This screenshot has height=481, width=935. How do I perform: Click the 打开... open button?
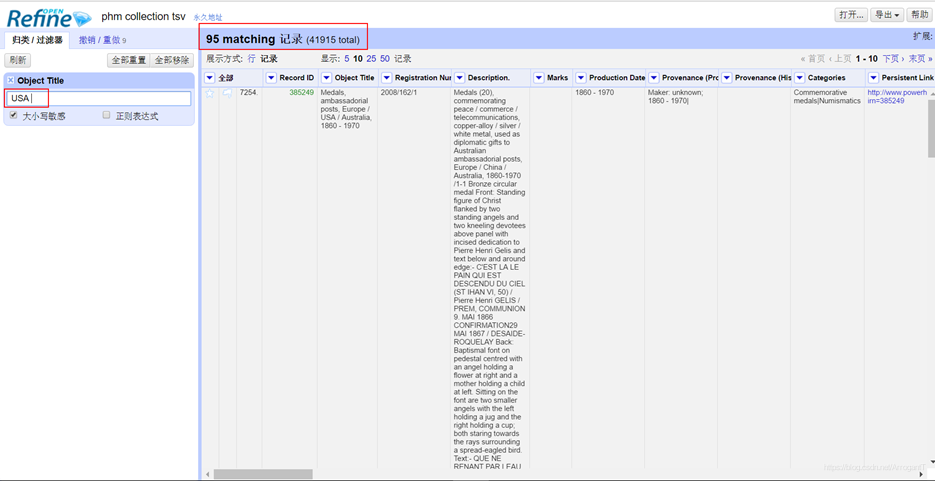pyautogui.click(x=851, y=15)
